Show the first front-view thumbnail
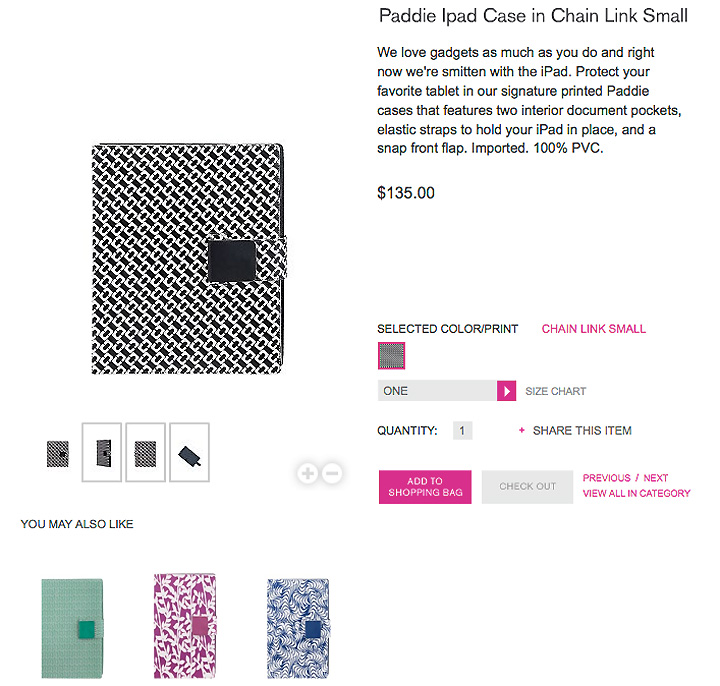720x686 pixels. [58, 453]
